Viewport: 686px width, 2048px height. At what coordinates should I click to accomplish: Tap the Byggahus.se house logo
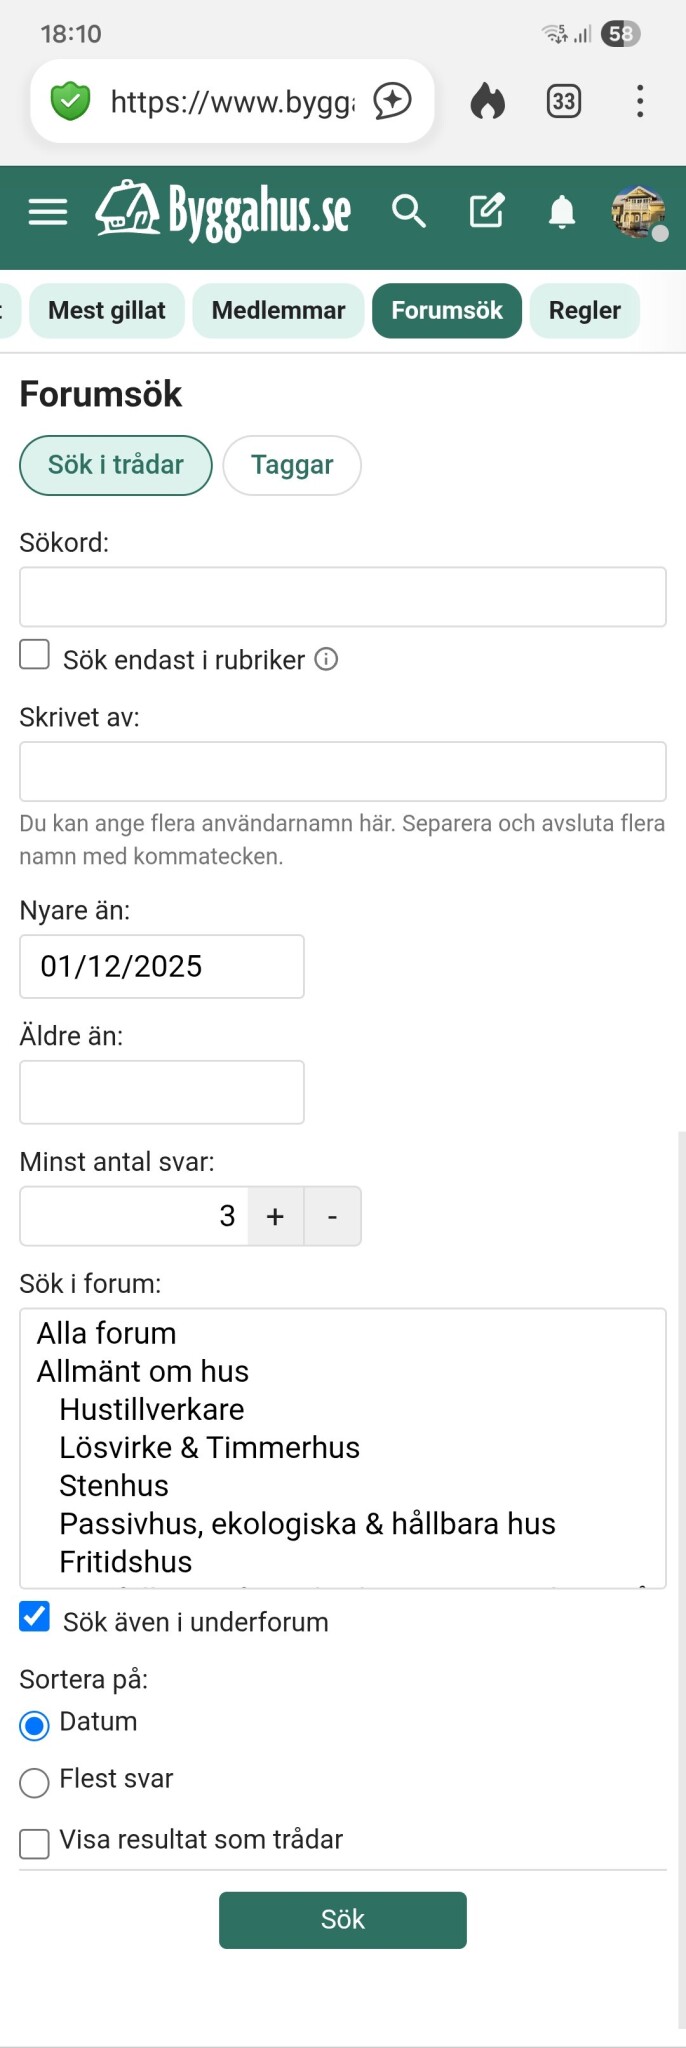click(128, 210)
